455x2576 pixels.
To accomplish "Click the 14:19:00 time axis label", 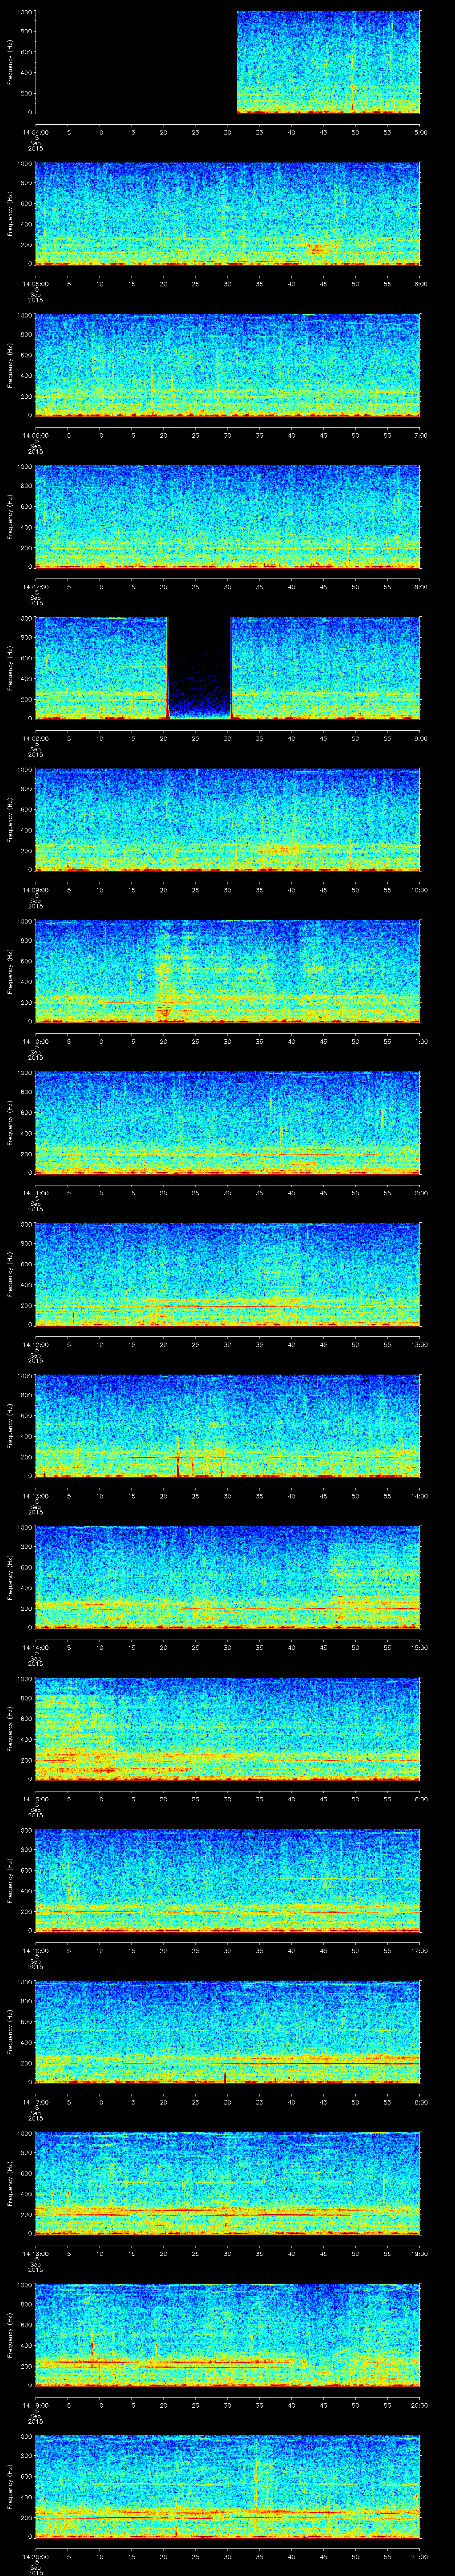I will (35, 2405).
